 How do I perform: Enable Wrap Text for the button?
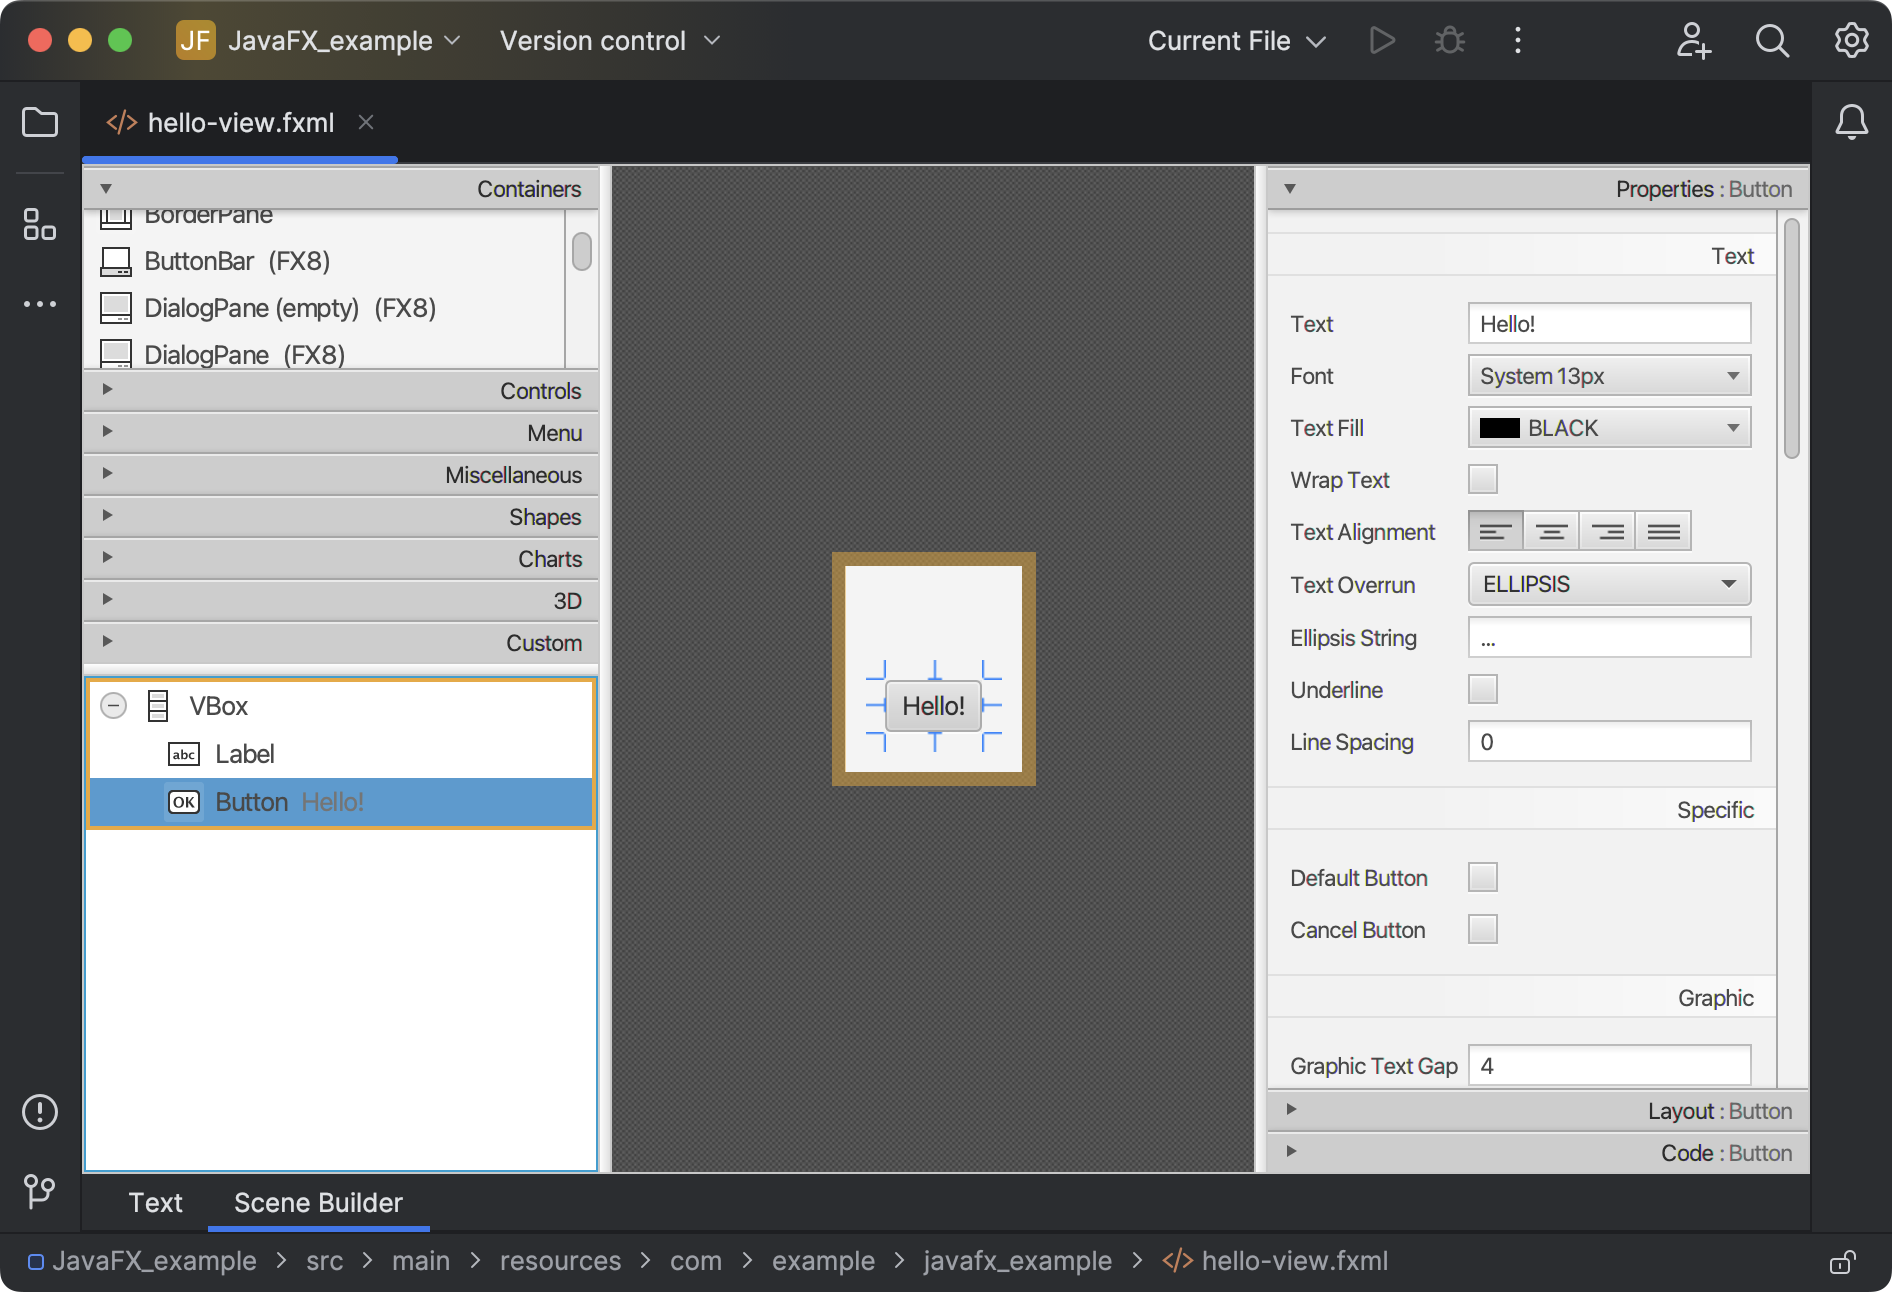click(1483, 479)
